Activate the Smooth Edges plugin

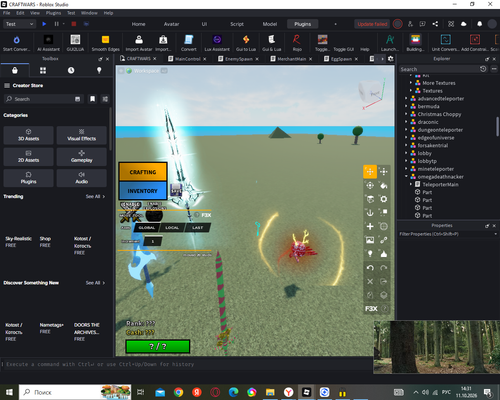pos(105,43)
